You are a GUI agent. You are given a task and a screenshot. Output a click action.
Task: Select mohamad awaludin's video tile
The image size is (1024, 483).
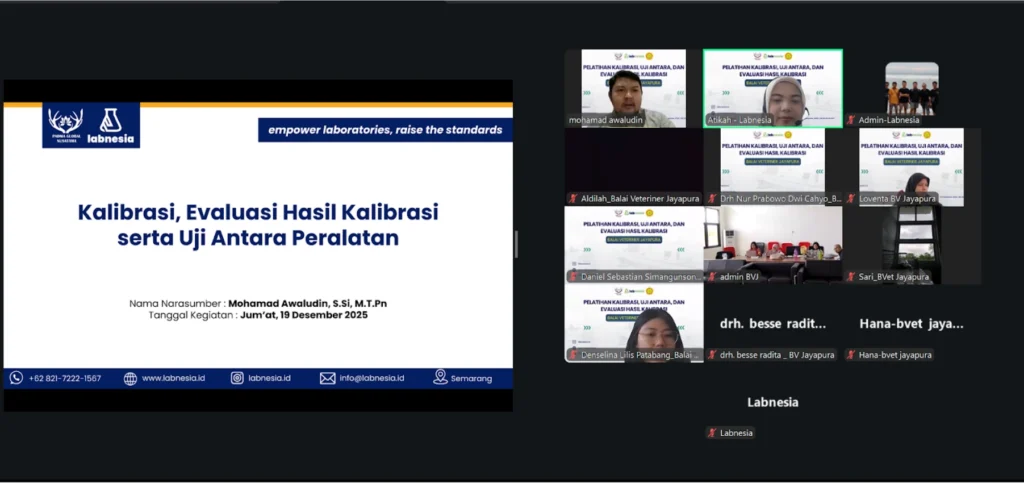[x=633, y=88]
